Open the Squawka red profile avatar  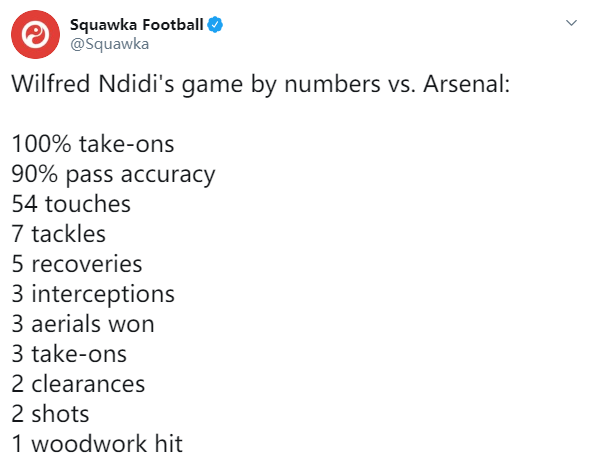click(x=35, y=35)
